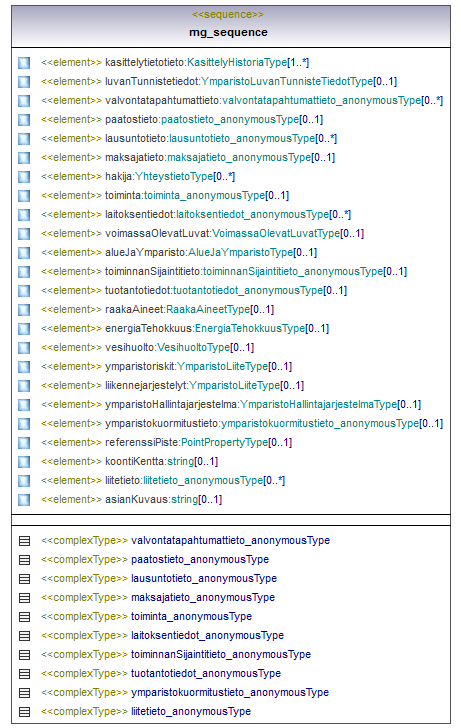461x728 pixels.
Task: Select the complexType icon beside liitetieto_anonymousType
Action: pyautogui.click(x=24, y=712)
